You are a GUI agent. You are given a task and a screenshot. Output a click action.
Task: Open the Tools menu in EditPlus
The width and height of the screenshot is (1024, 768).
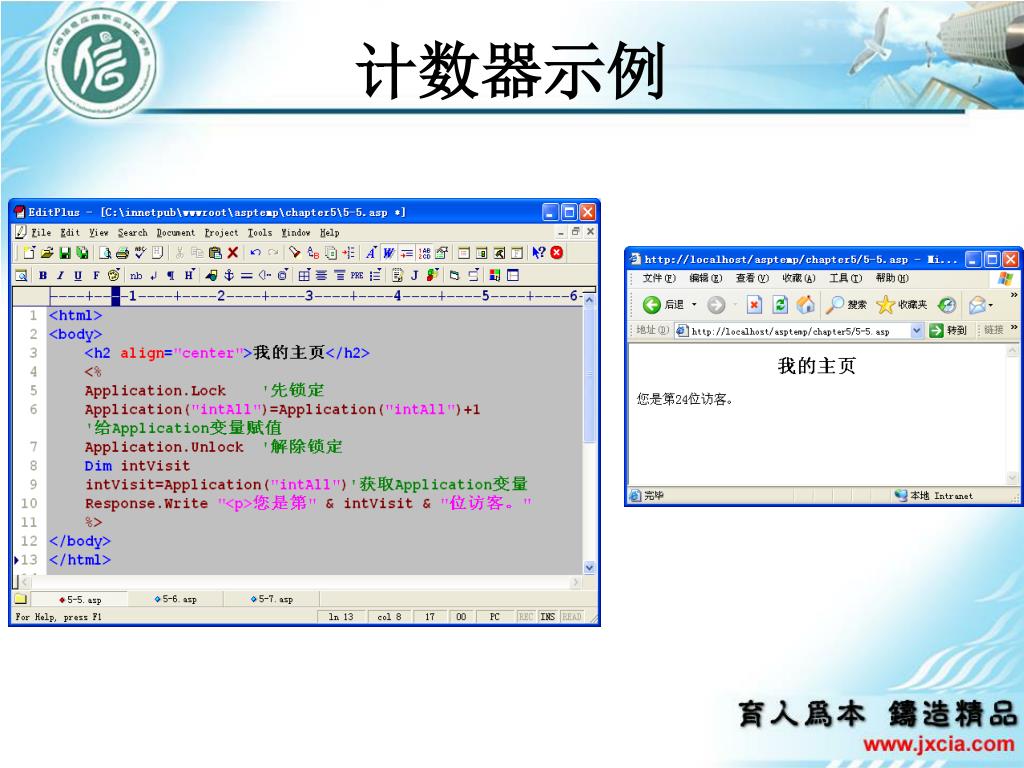click(260, 232)
